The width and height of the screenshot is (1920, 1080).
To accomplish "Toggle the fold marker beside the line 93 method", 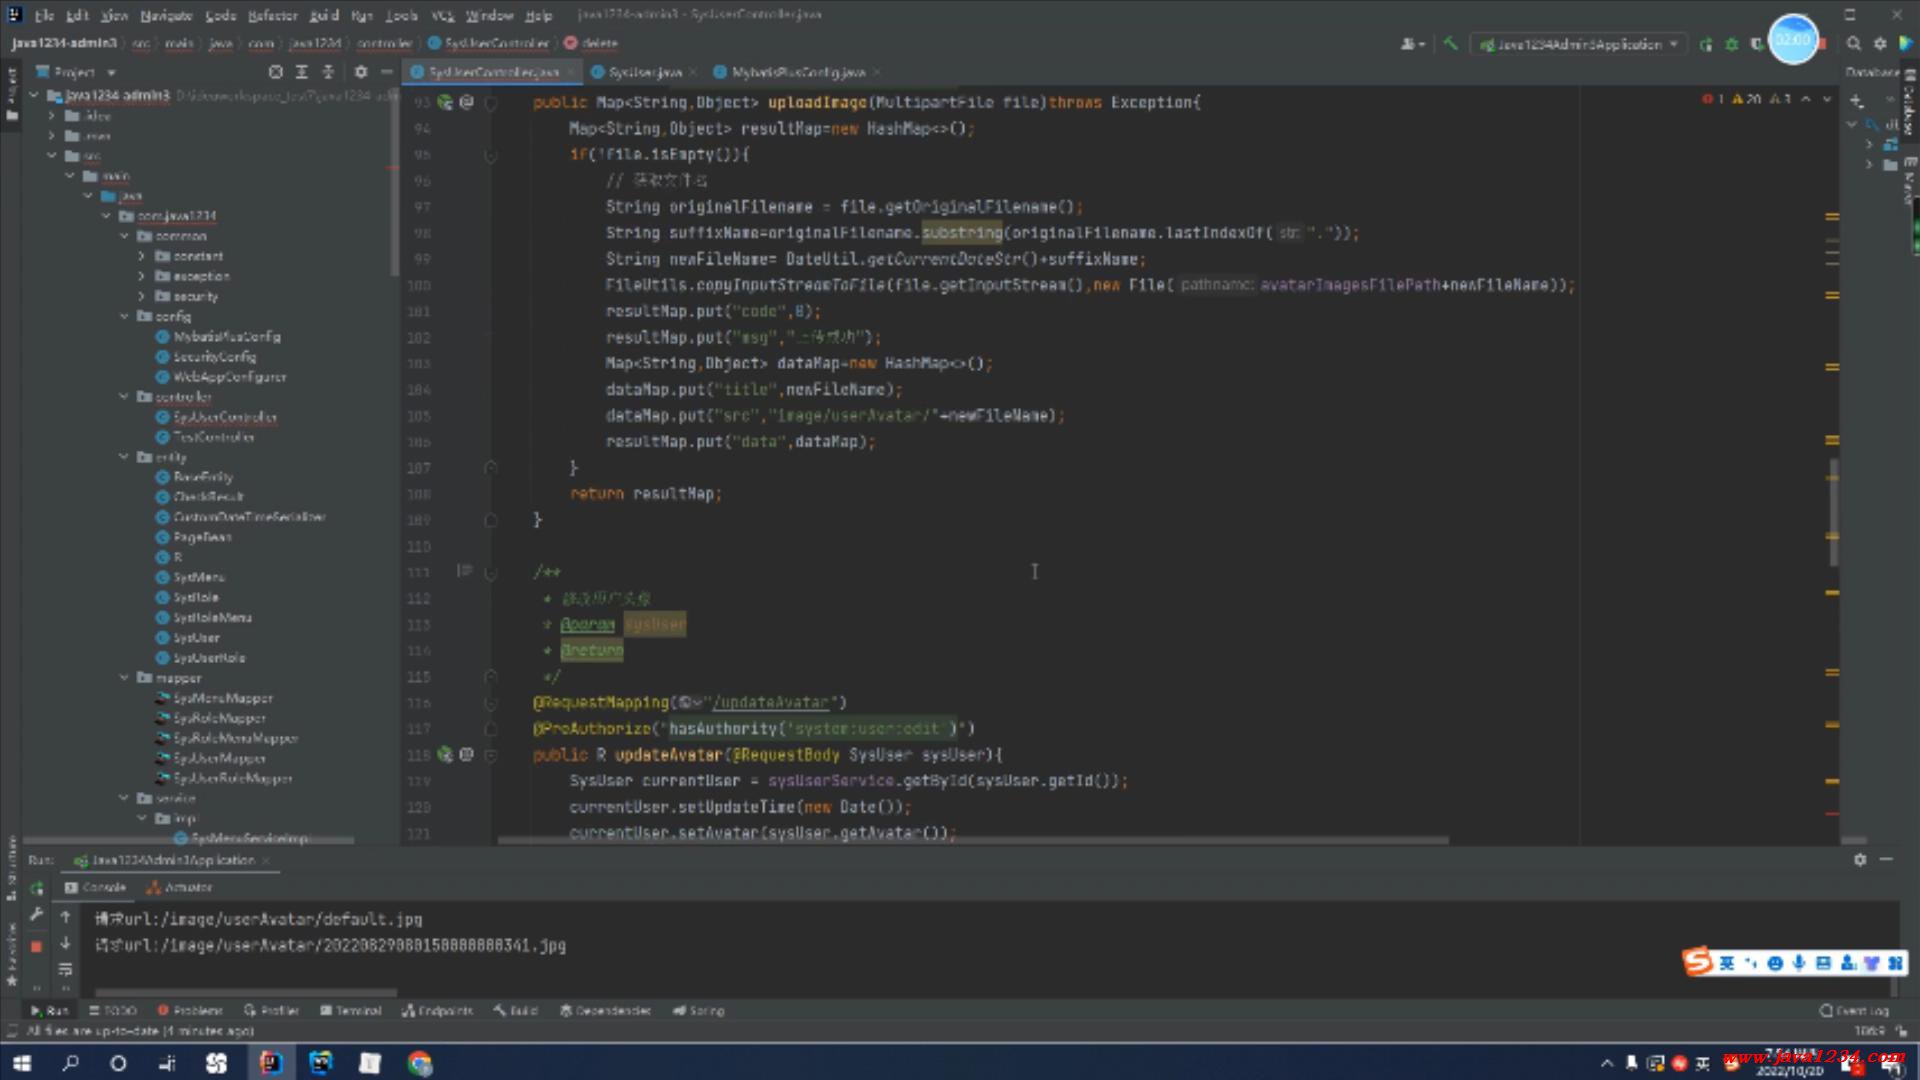I will 491,103.
